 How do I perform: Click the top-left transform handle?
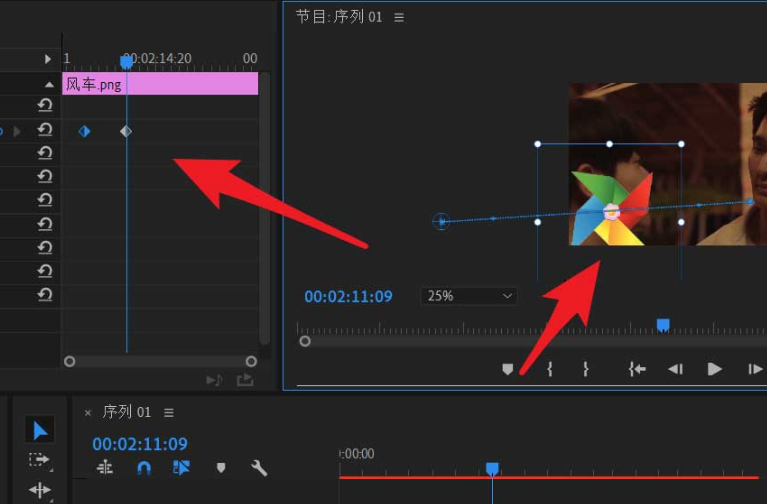[x=538, y=144]
